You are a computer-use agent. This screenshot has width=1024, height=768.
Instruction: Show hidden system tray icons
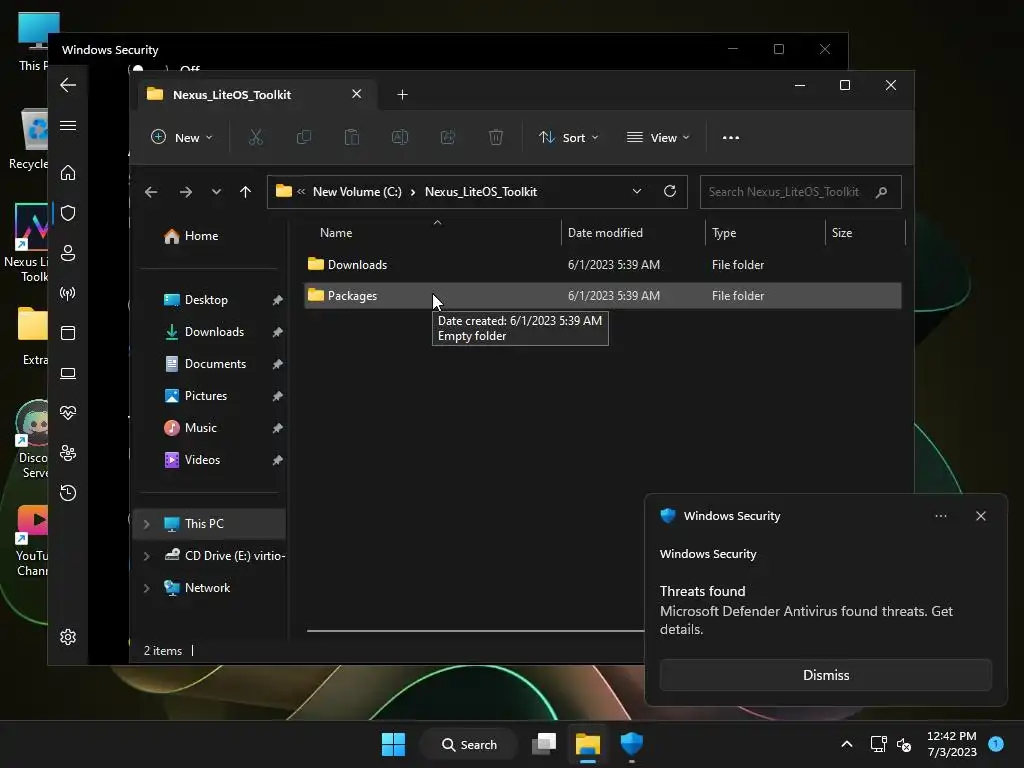(x=847, y=744)
